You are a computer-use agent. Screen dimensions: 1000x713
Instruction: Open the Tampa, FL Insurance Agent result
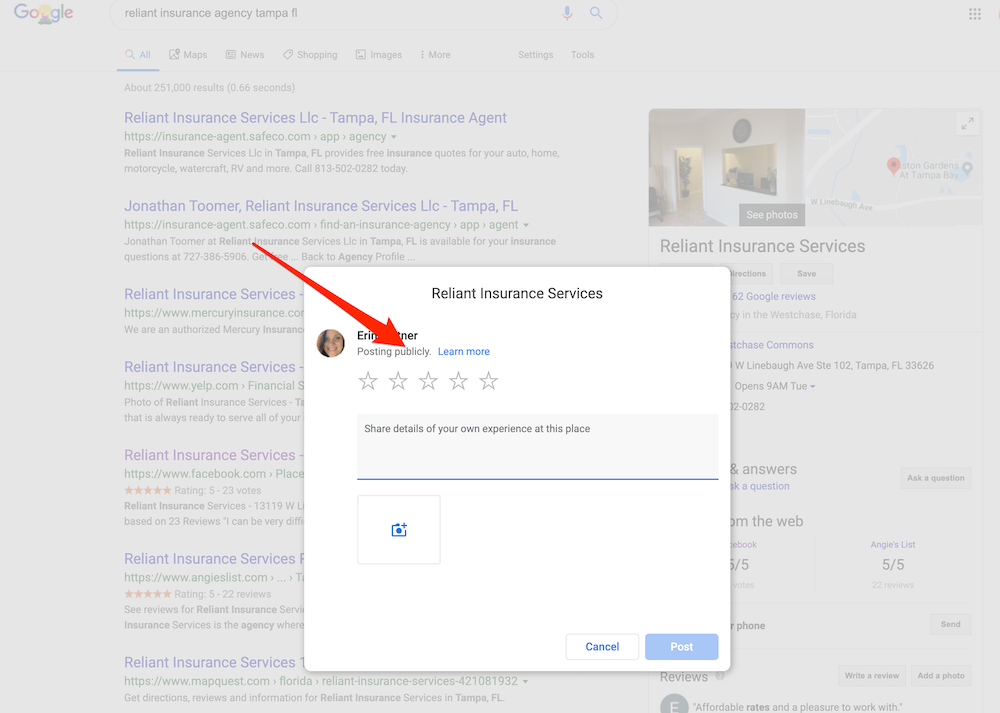pyautogui.click(x=315, y=118)
